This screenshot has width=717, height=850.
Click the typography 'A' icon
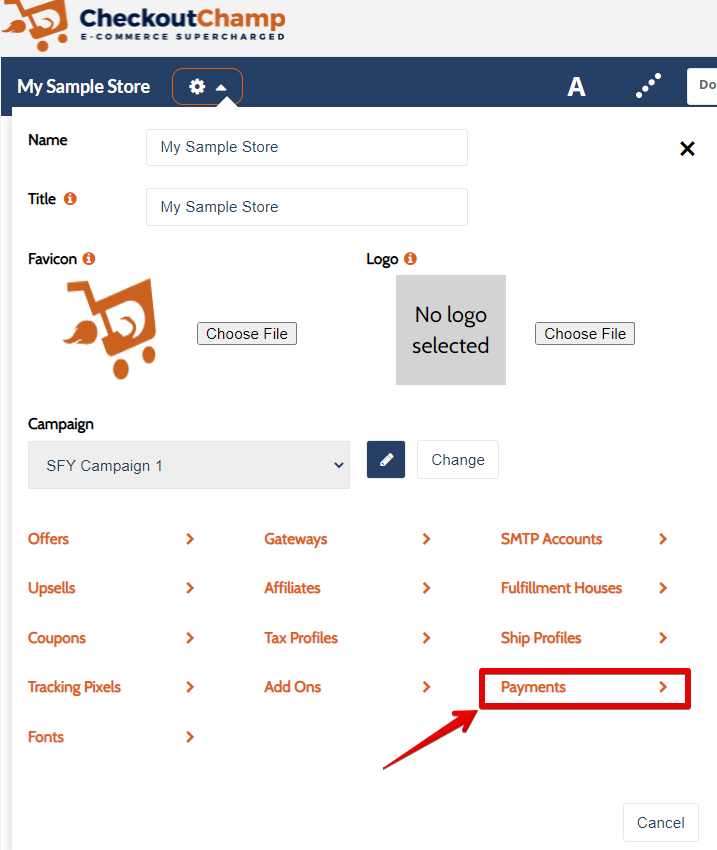coord(576,87)
